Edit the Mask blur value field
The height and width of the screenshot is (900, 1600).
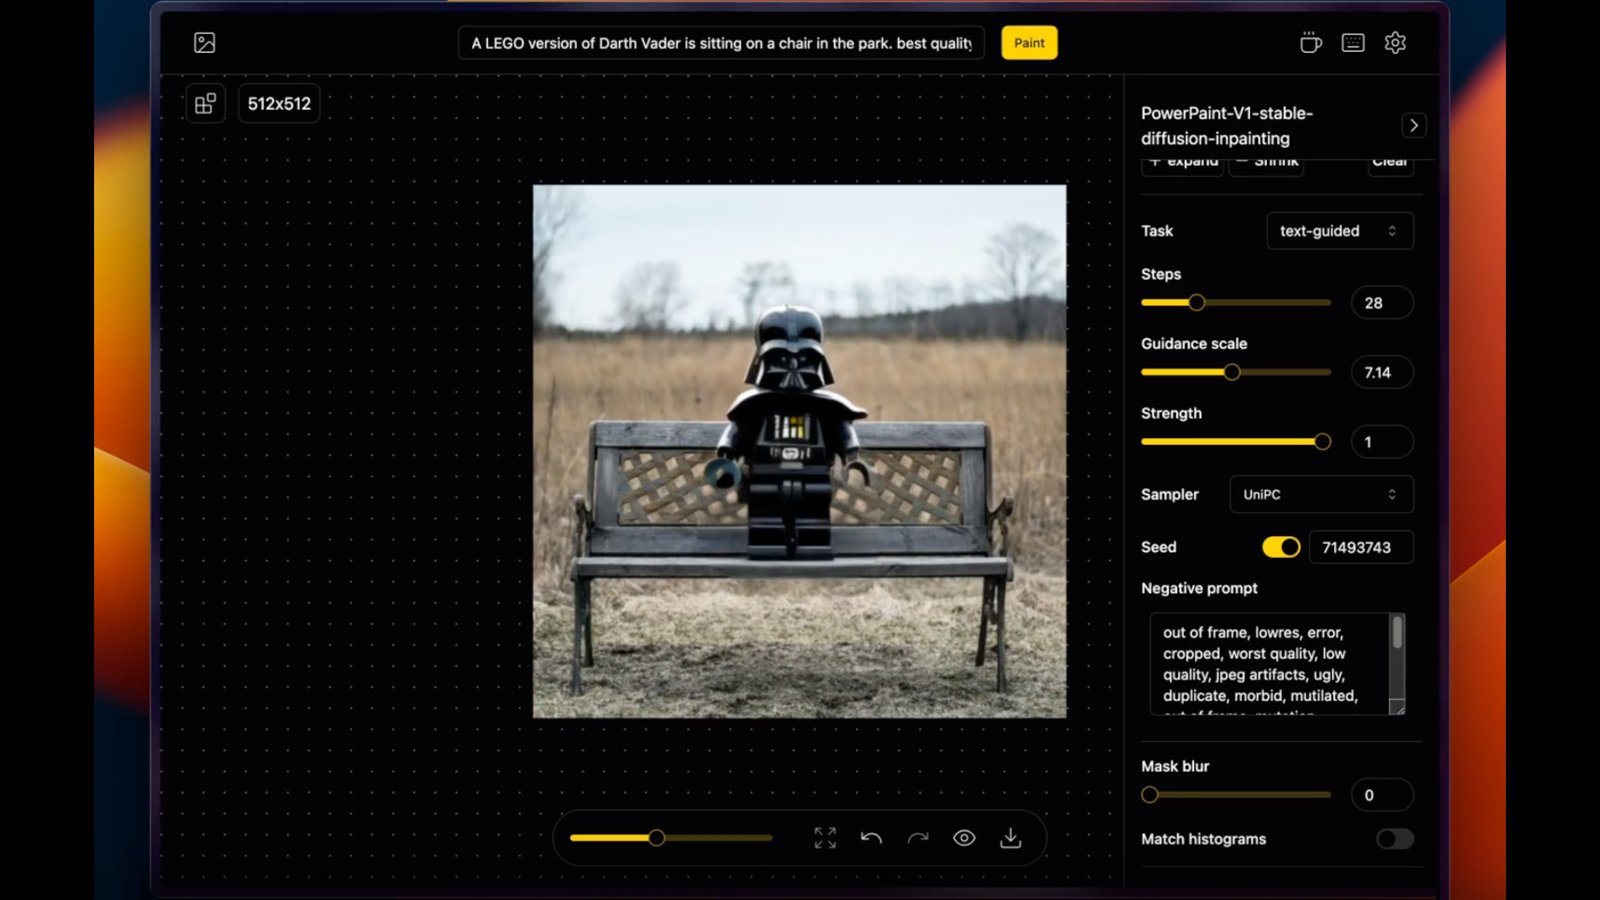(1382, 795)
